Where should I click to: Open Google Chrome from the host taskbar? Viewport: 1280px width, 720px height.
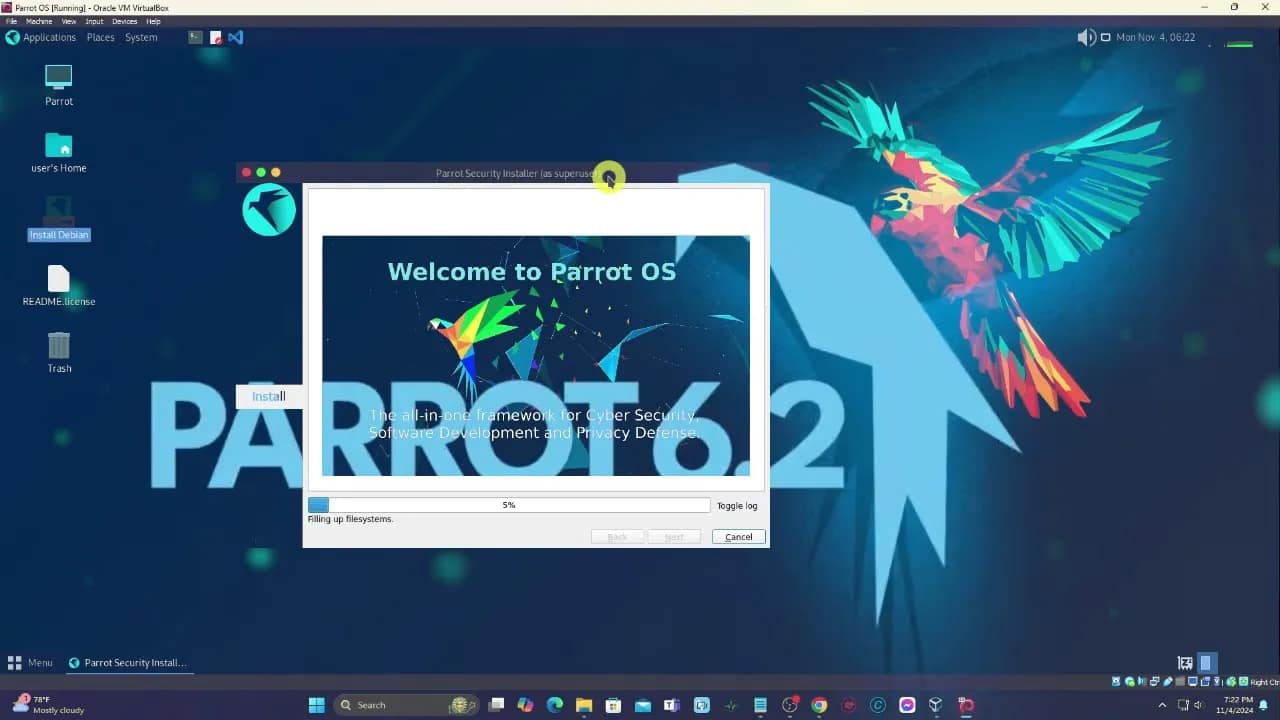tap(818, 705)
